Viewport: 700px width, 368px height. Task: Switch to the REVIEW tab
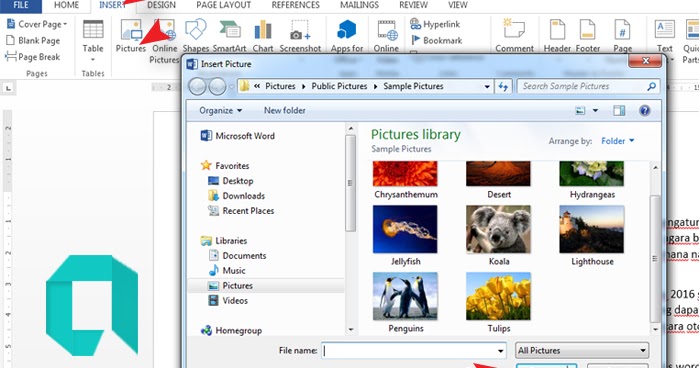tap(413, 5)
